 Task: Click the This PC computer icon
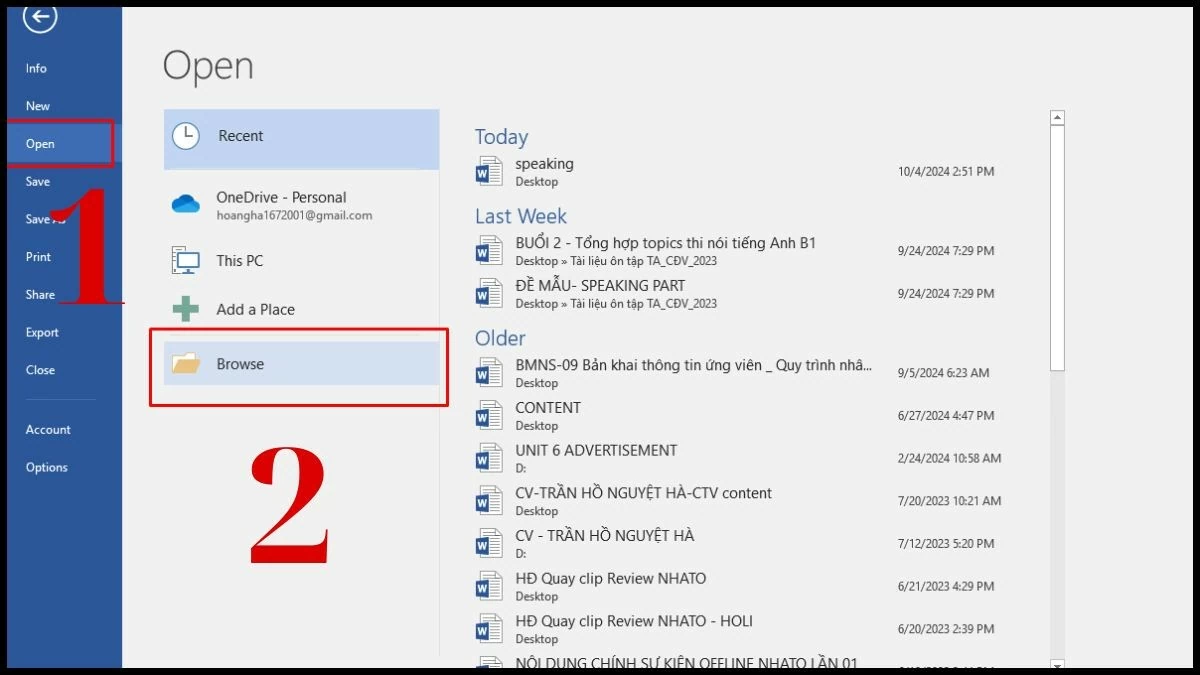(x=186, y=261)
